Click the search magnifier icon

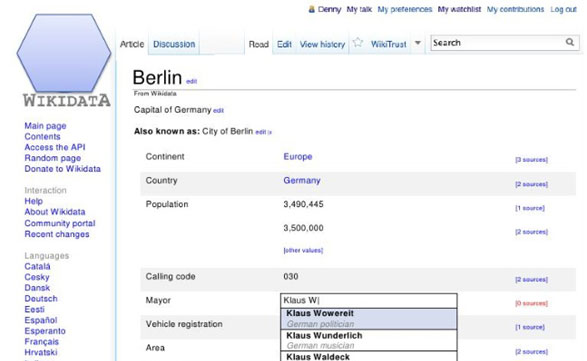click(570, 42)
